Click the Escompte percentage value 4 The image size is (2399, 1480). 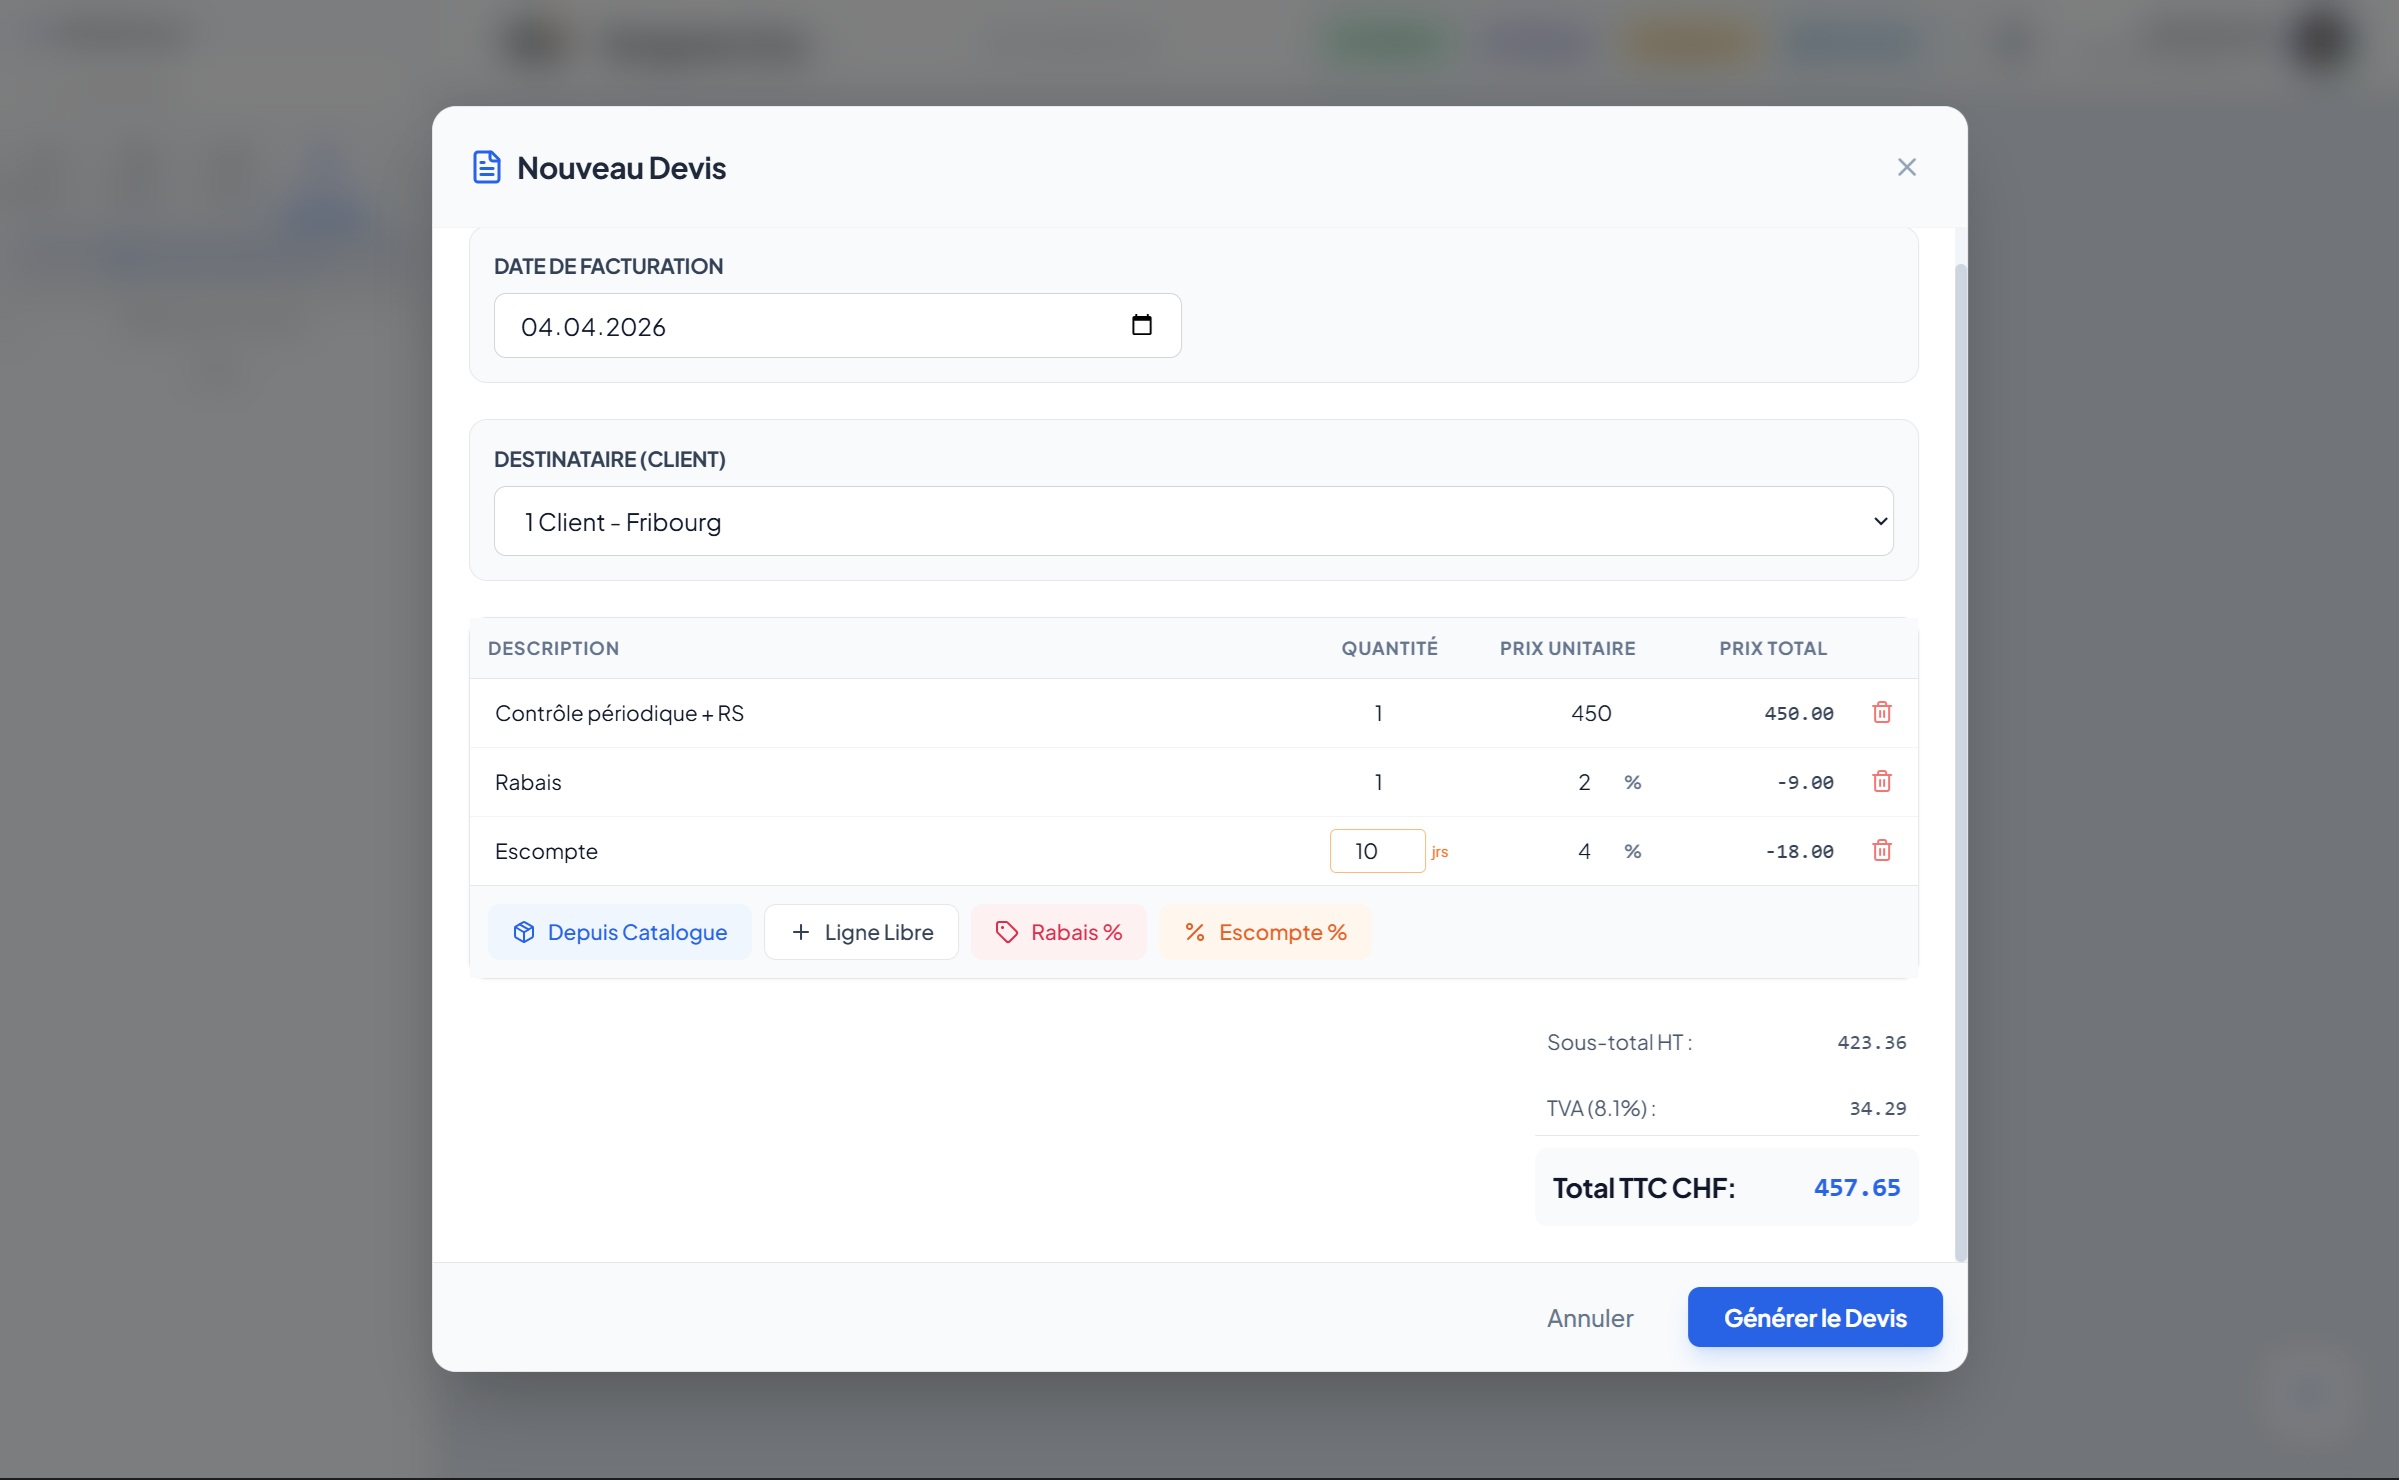tap(1584, 851)
